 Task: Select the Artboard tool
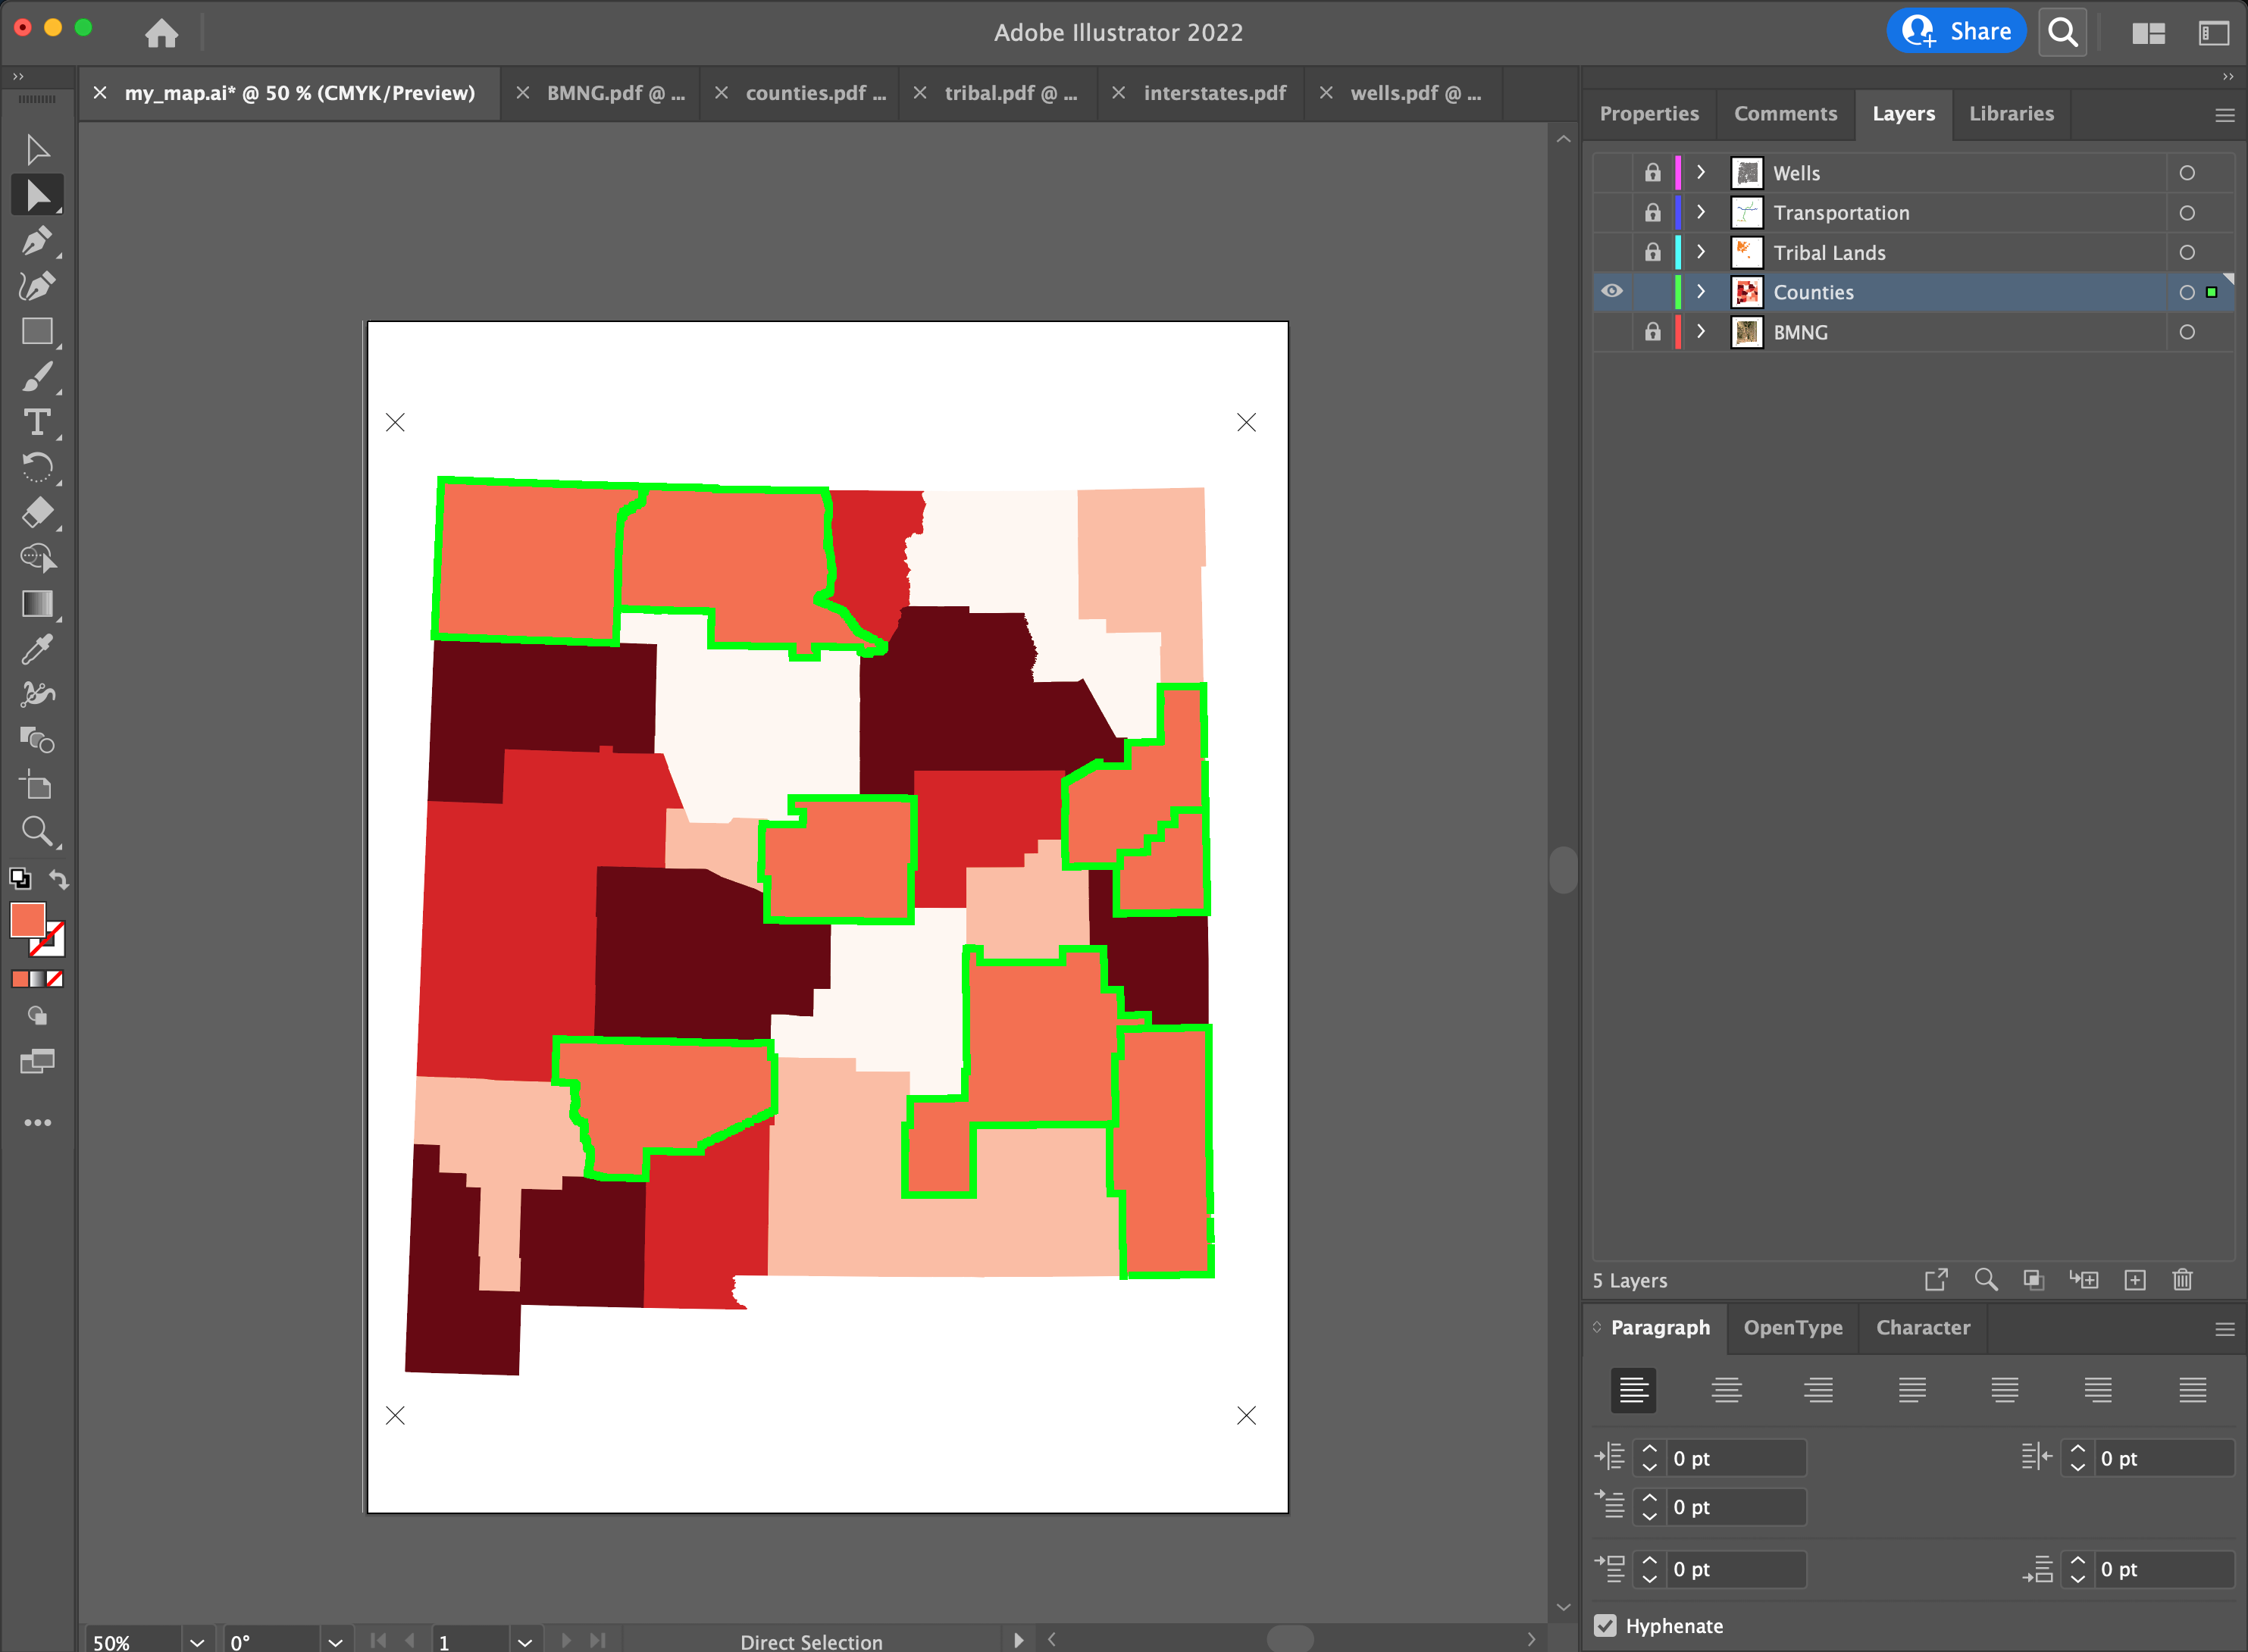click(x=37, y=785)
